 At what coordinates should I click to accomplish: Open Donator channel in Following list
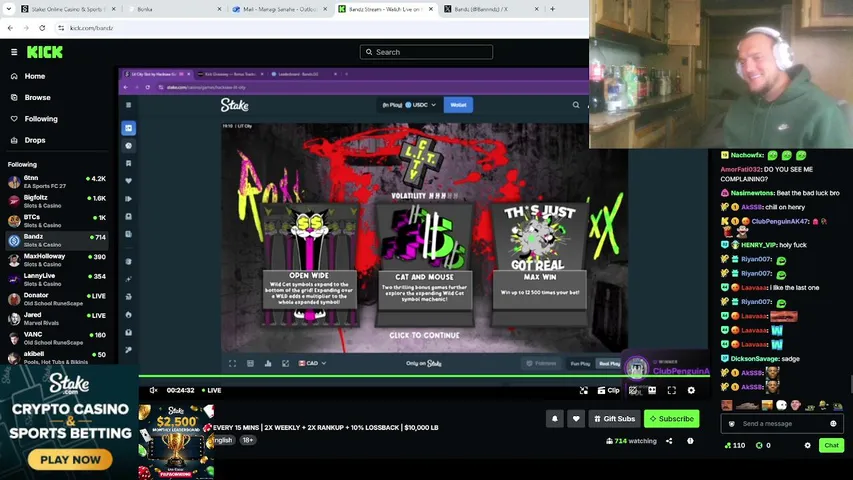pyautogui.click(x=57, y=299)
